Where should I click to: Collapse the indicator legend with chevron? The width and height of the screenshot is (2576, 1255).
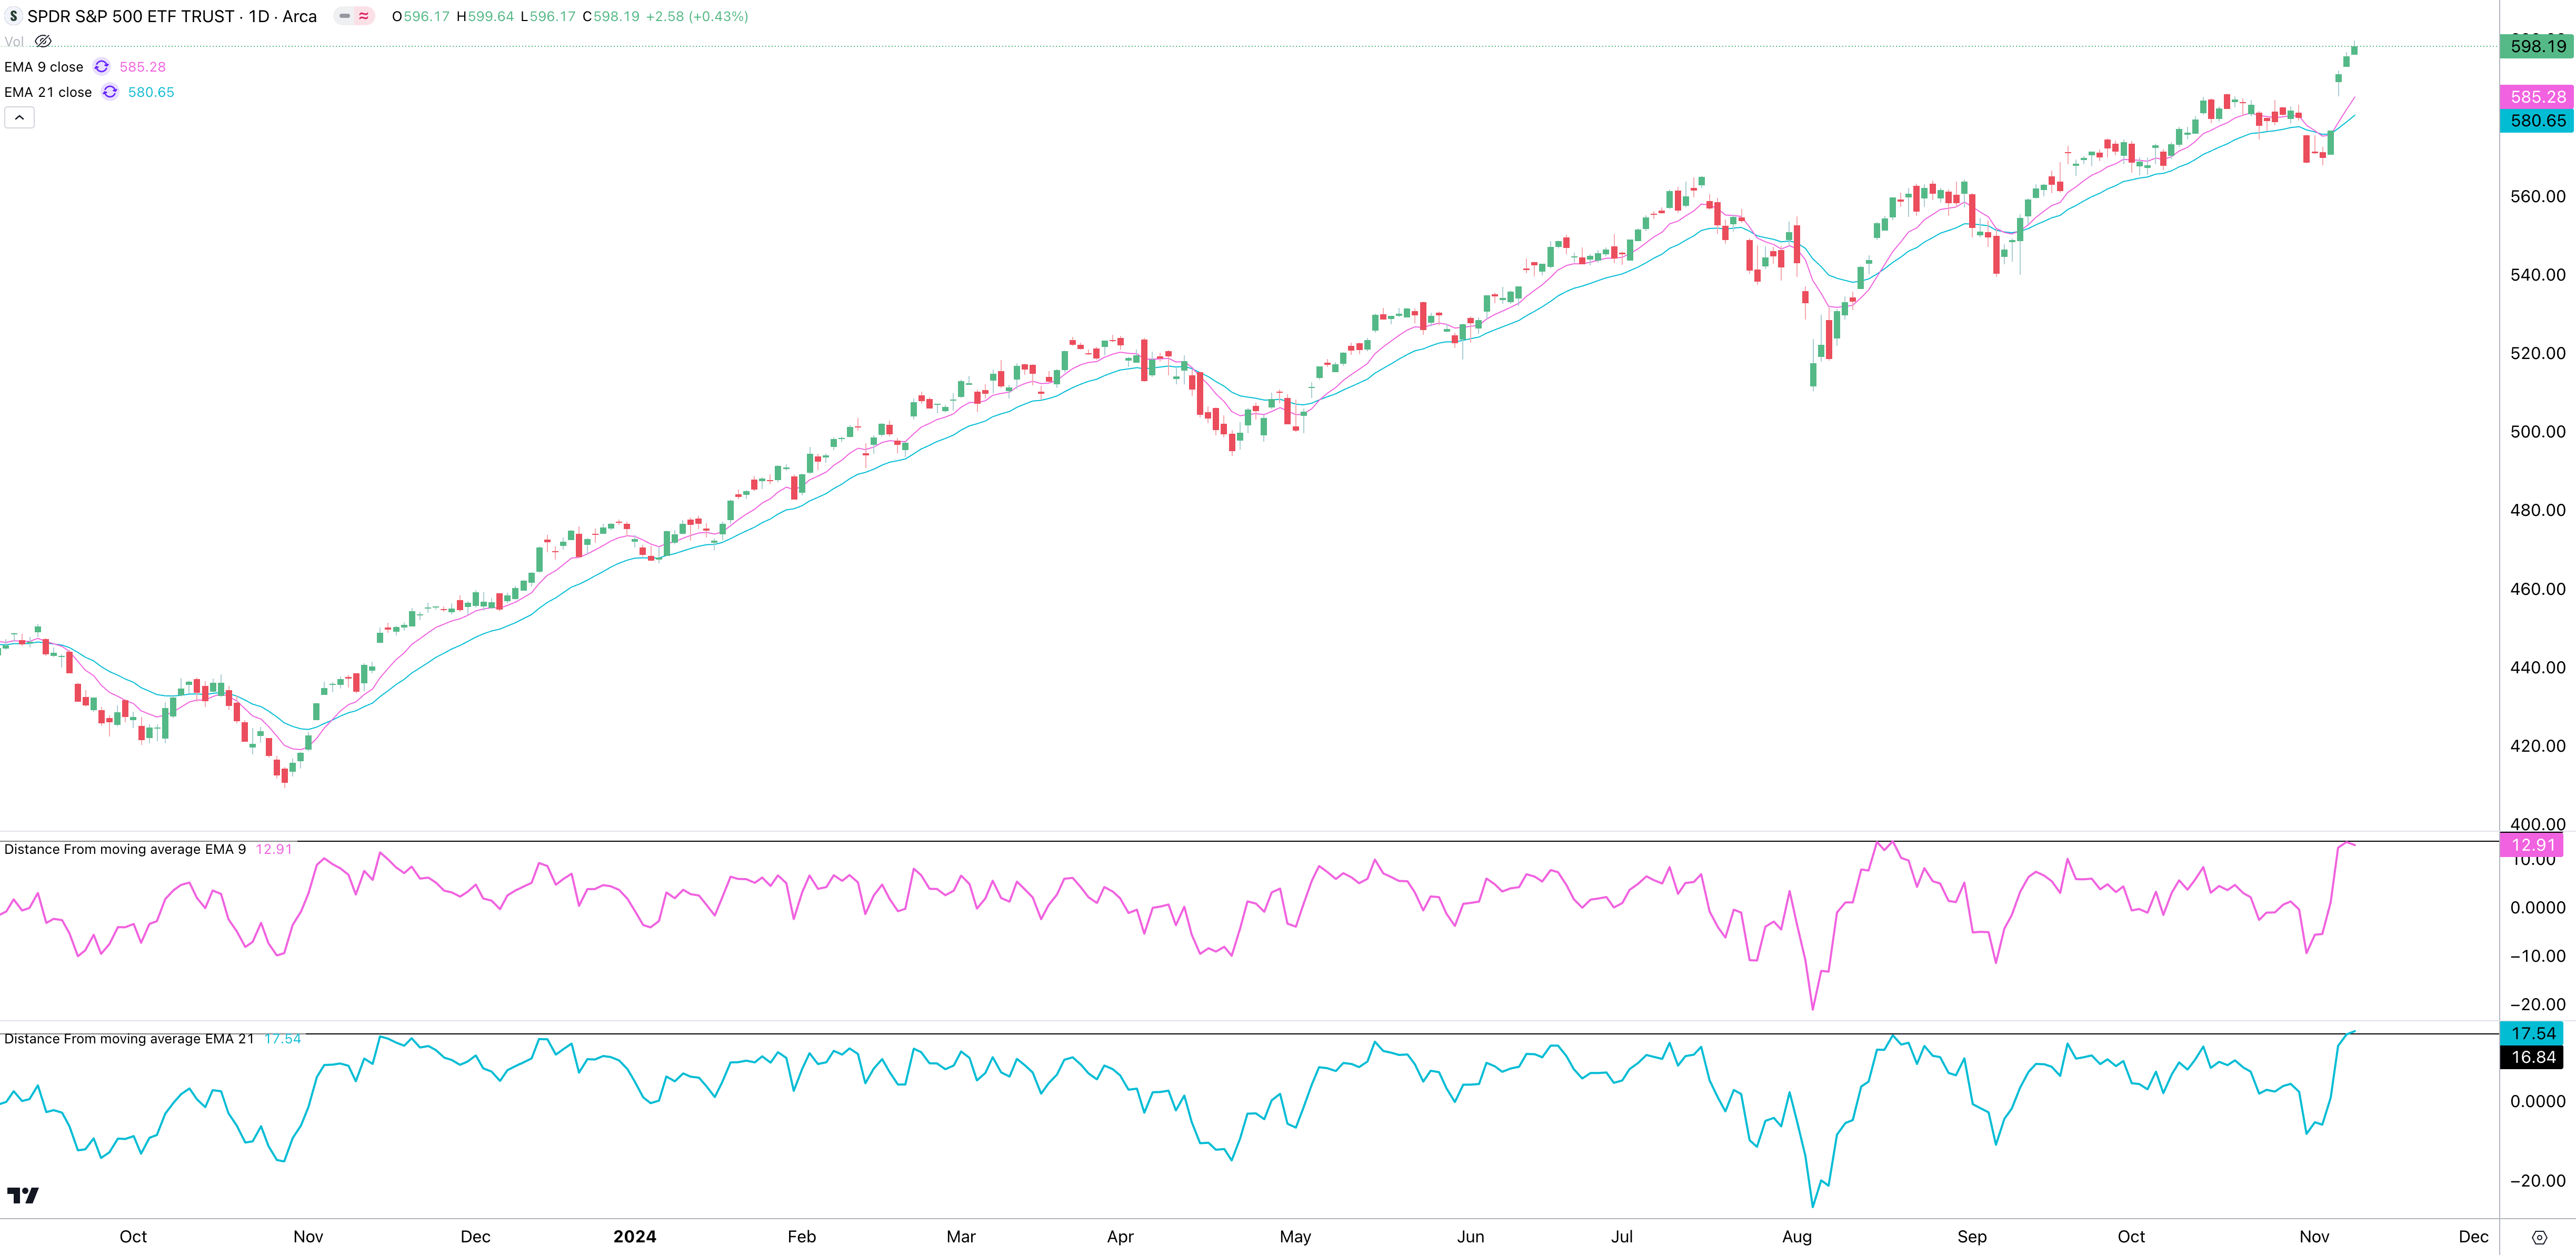click(x=19, y=118)
